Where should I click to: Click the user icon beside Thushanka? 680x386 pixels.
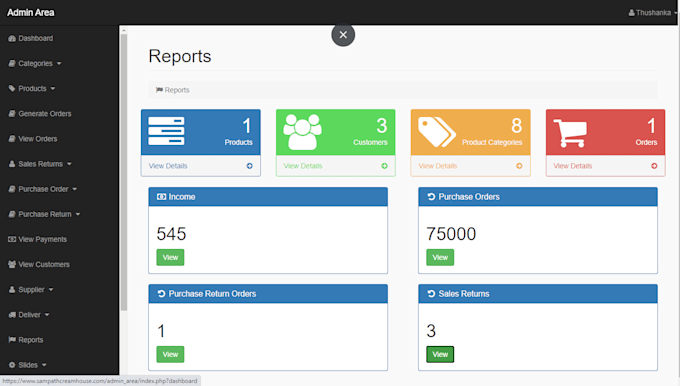(x=631, y=13)
